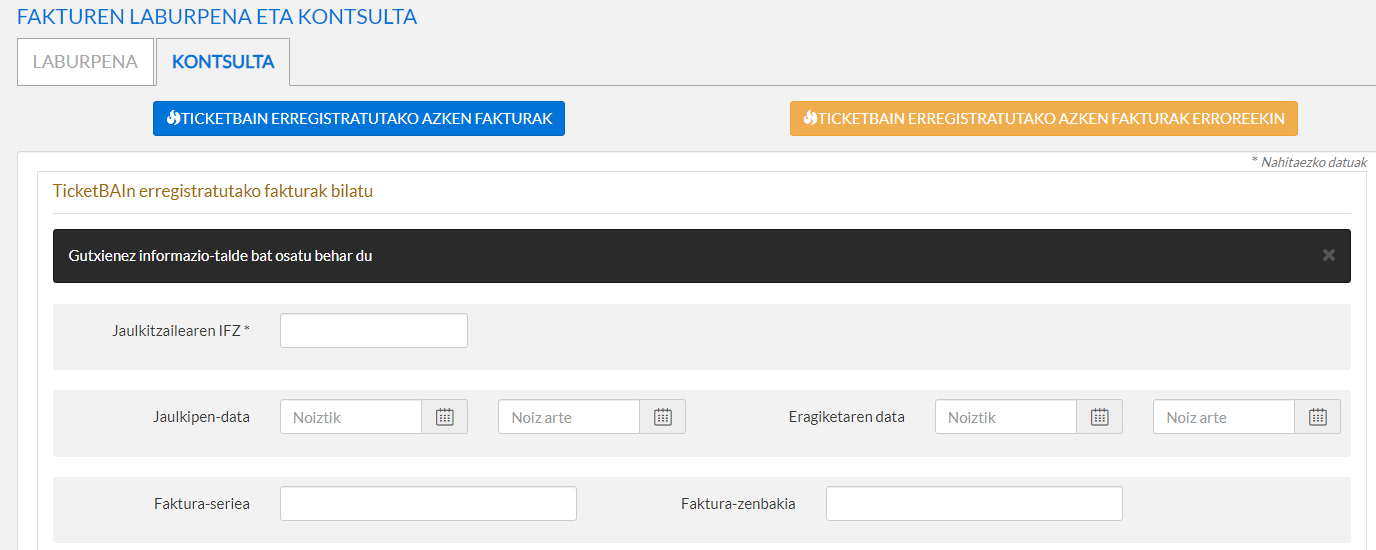The height and width of the screenshot is (550, 1376).
Task: Click the flame icon on the orange button
Action: (x=810, y=118)
